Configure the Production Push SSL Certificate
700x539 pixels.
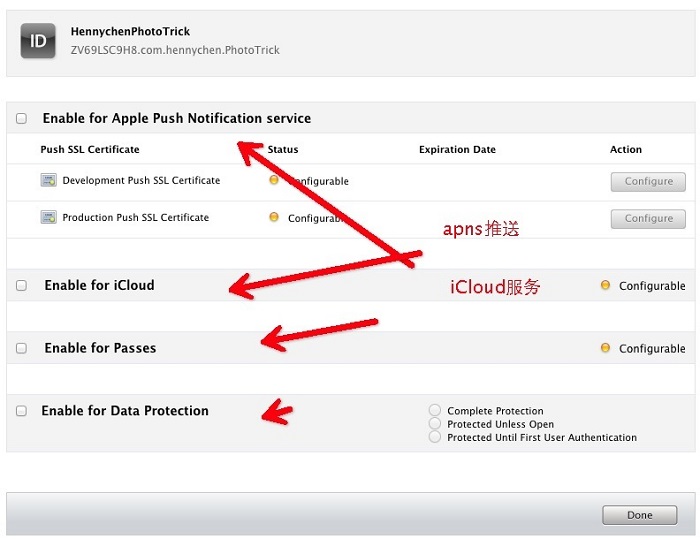click(648, 218)
